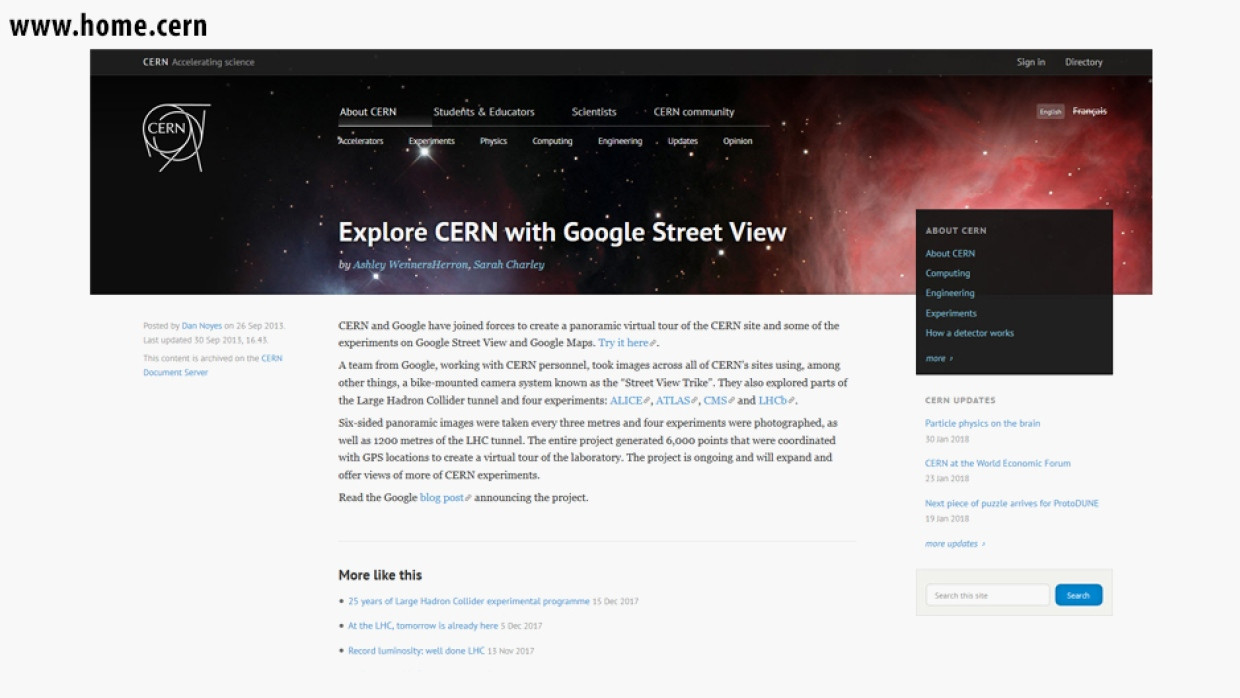The width and height of the screenshot is (1240, 698).
Task: Open 'How a detector works' sidebar link
Action: pyautogui.click(x=969, y=333)
